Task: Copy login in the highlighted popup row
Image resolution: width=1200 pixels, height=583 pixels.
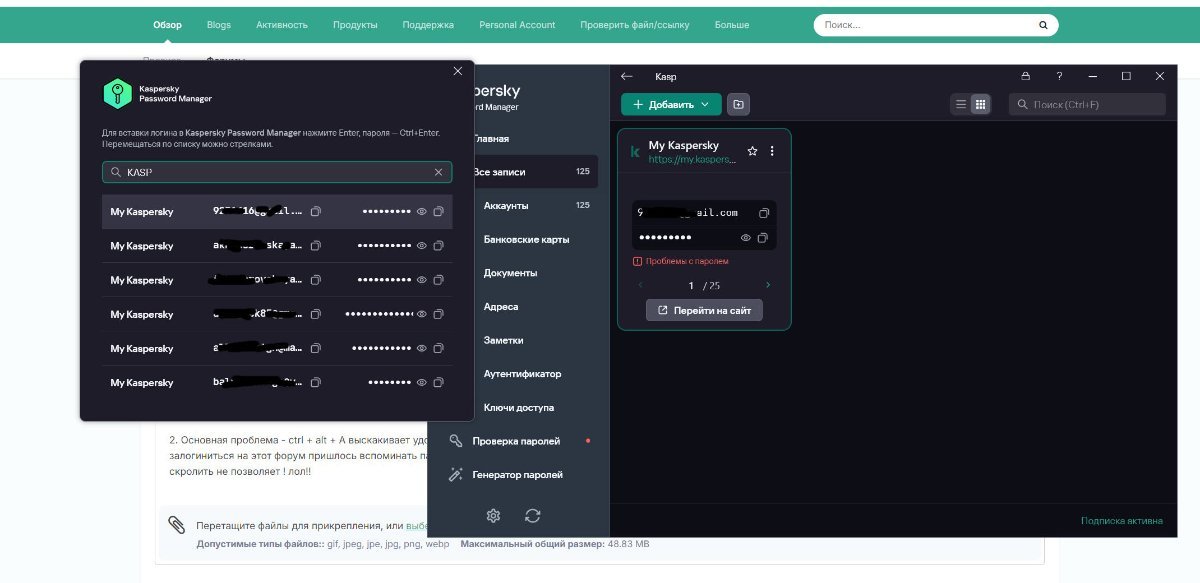Action: pyautogui.click(x=315, y=212)
